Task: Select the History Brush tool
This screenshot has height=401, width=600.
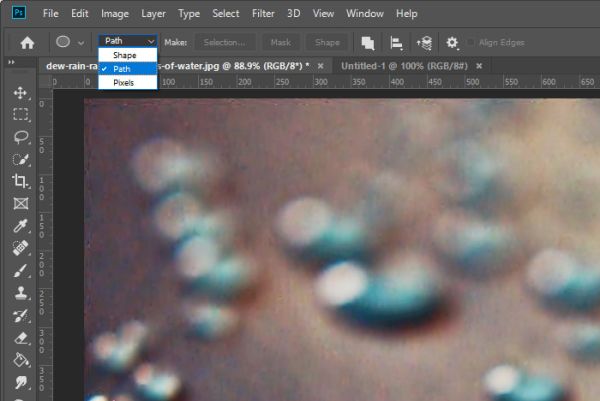Action: pyautogui.click(x=20, y=316)
